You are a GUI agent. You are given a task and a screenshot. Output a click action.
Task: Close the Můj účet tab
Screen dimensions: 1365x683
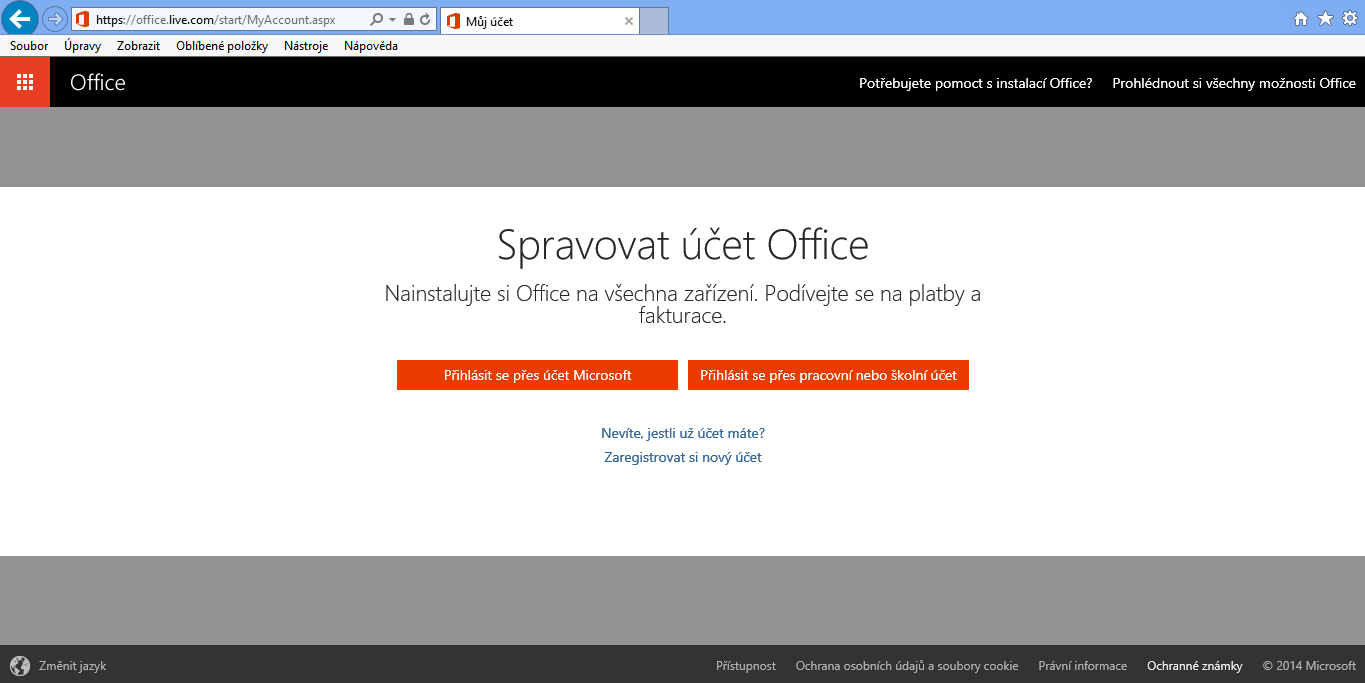tap(628, 20)
